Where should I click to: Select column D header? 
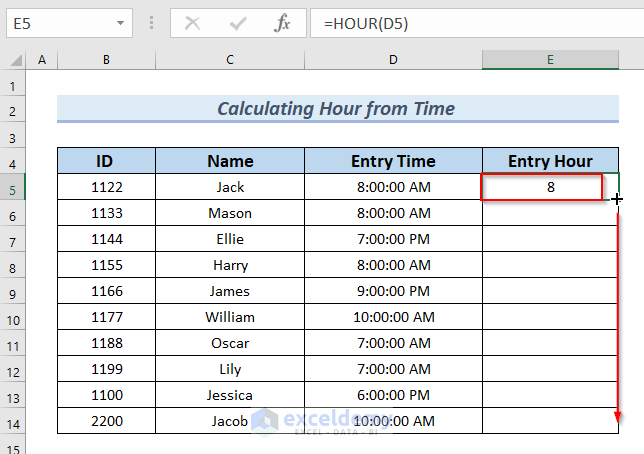click(x=393, y=61)
